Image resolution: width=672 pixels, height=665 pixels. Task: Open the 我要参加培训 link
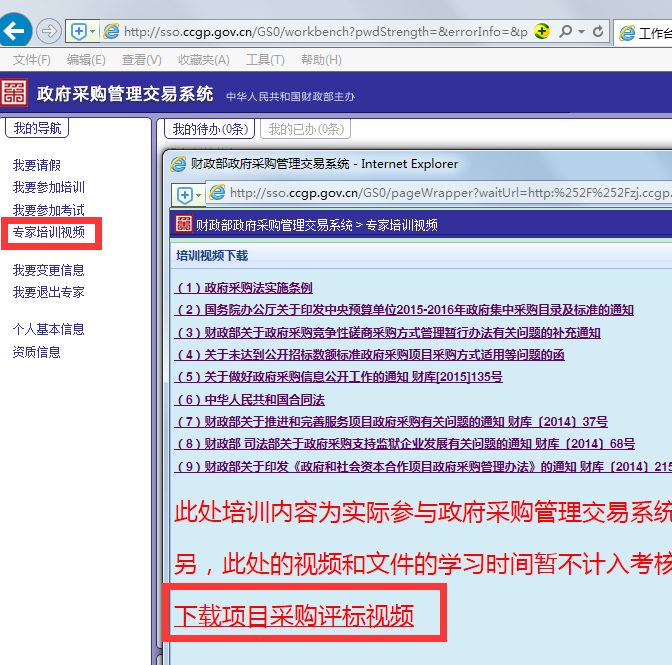click(49, 187)
